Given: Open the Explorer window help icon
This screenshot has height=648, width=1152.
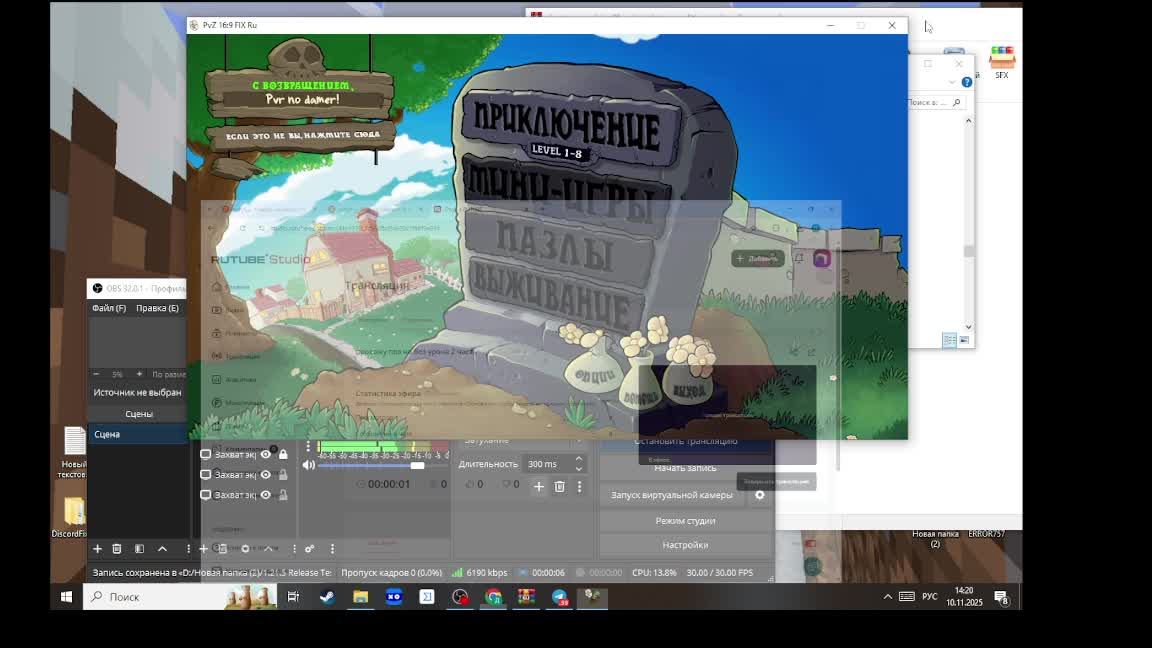Looking at the screenshot, I should [967, 82].
